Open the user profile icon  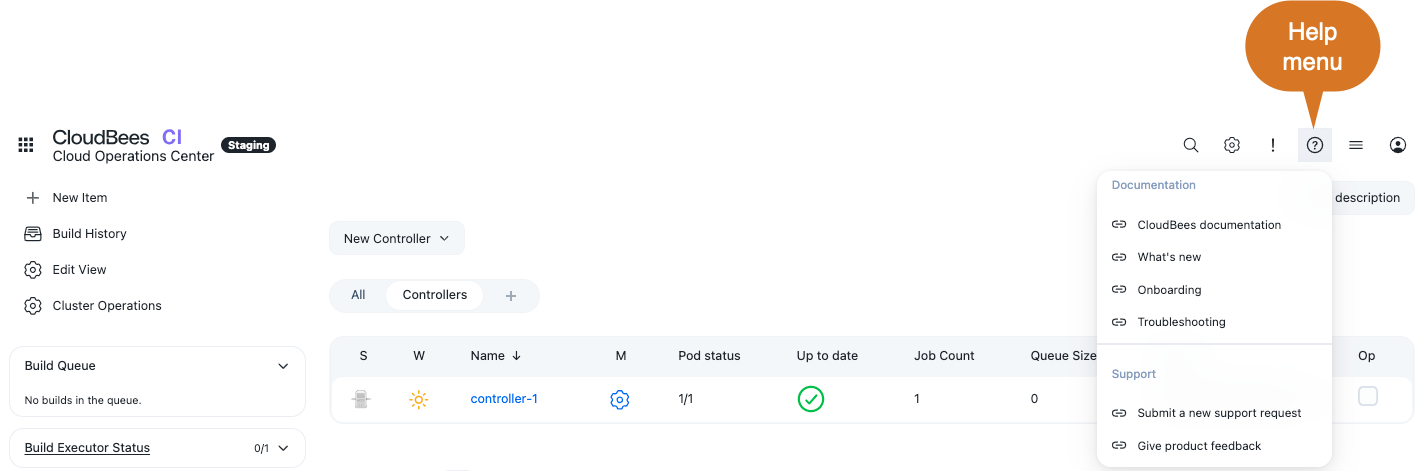(x=1398, y=145)
